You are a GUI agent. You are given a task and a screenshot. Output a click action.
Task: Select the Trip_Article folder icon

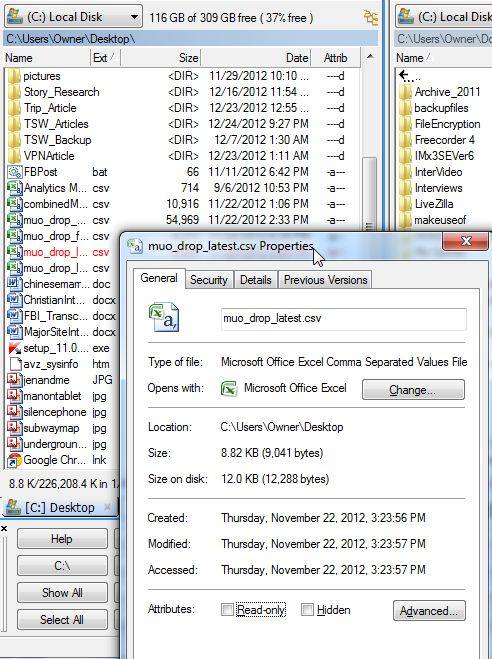(x=14, y=108)
